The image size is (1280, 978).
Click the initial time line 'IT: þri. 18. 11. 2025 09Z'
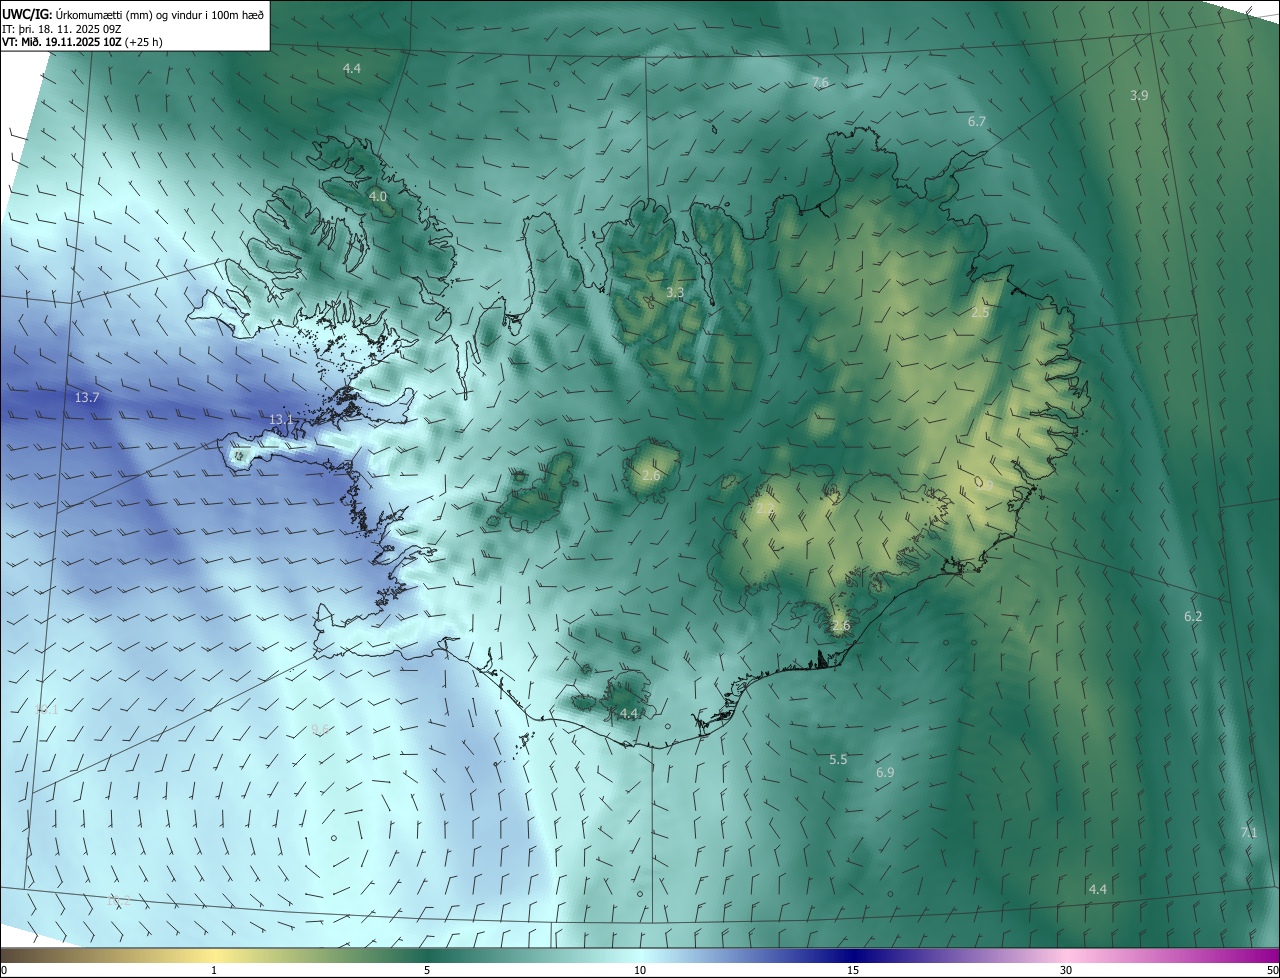(x=62, y=28)
